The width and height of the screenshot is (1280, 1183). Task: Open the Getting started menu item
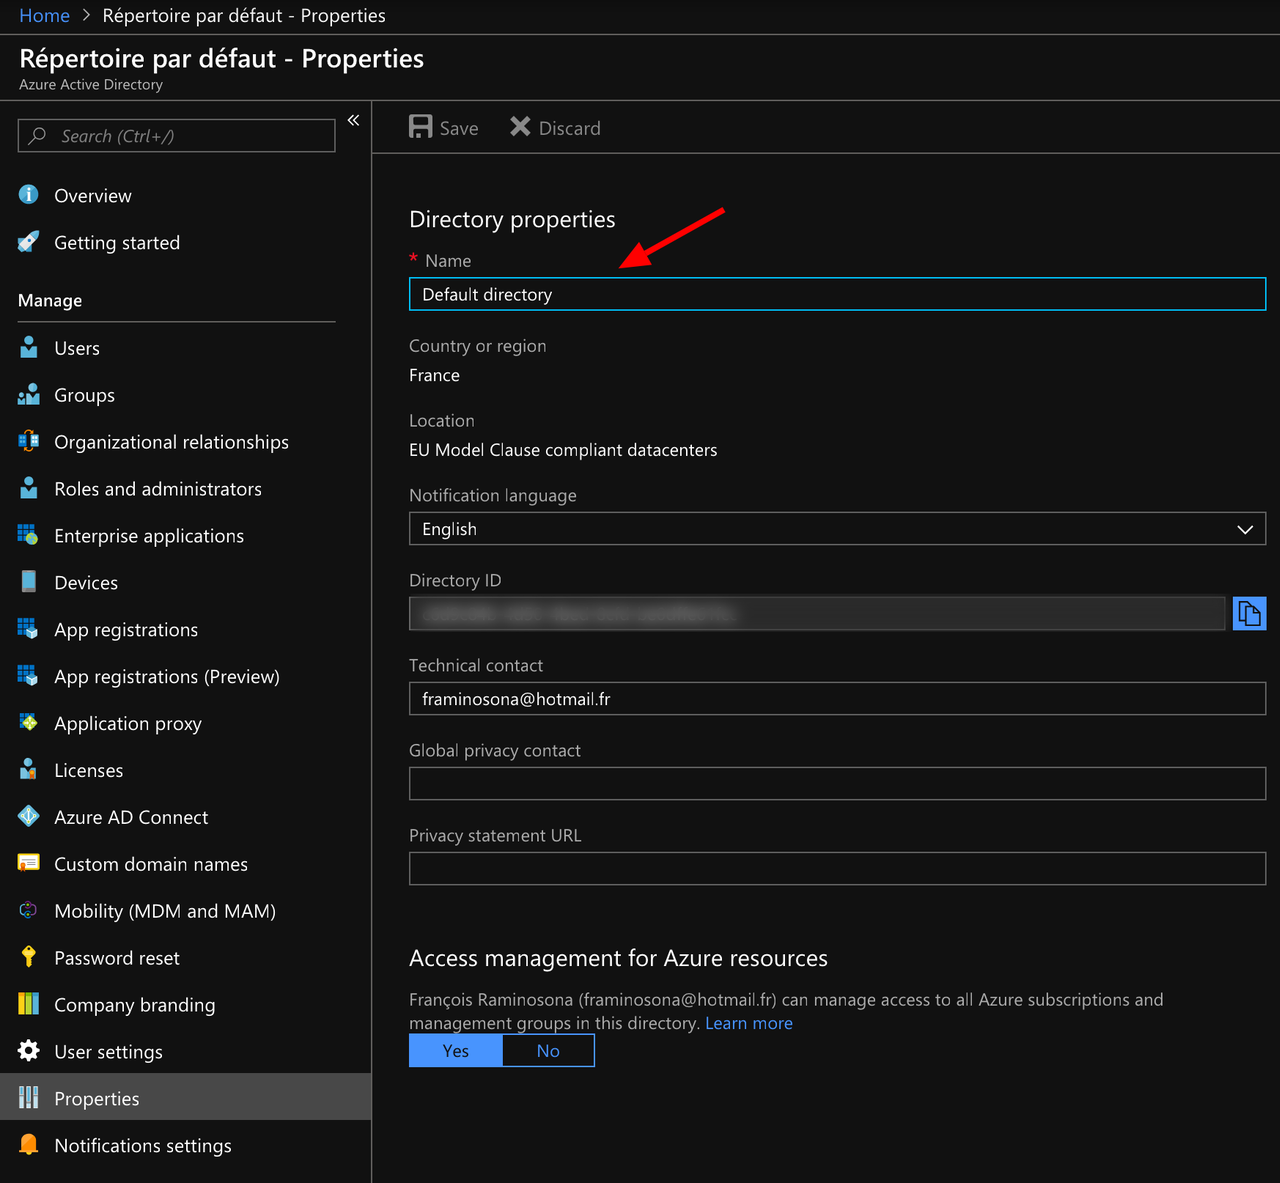[x=117, y=243]
